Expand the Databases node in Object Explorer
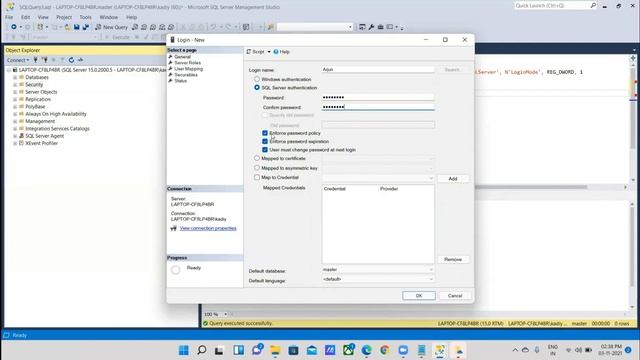640x360 pixels. pos(15,77)
